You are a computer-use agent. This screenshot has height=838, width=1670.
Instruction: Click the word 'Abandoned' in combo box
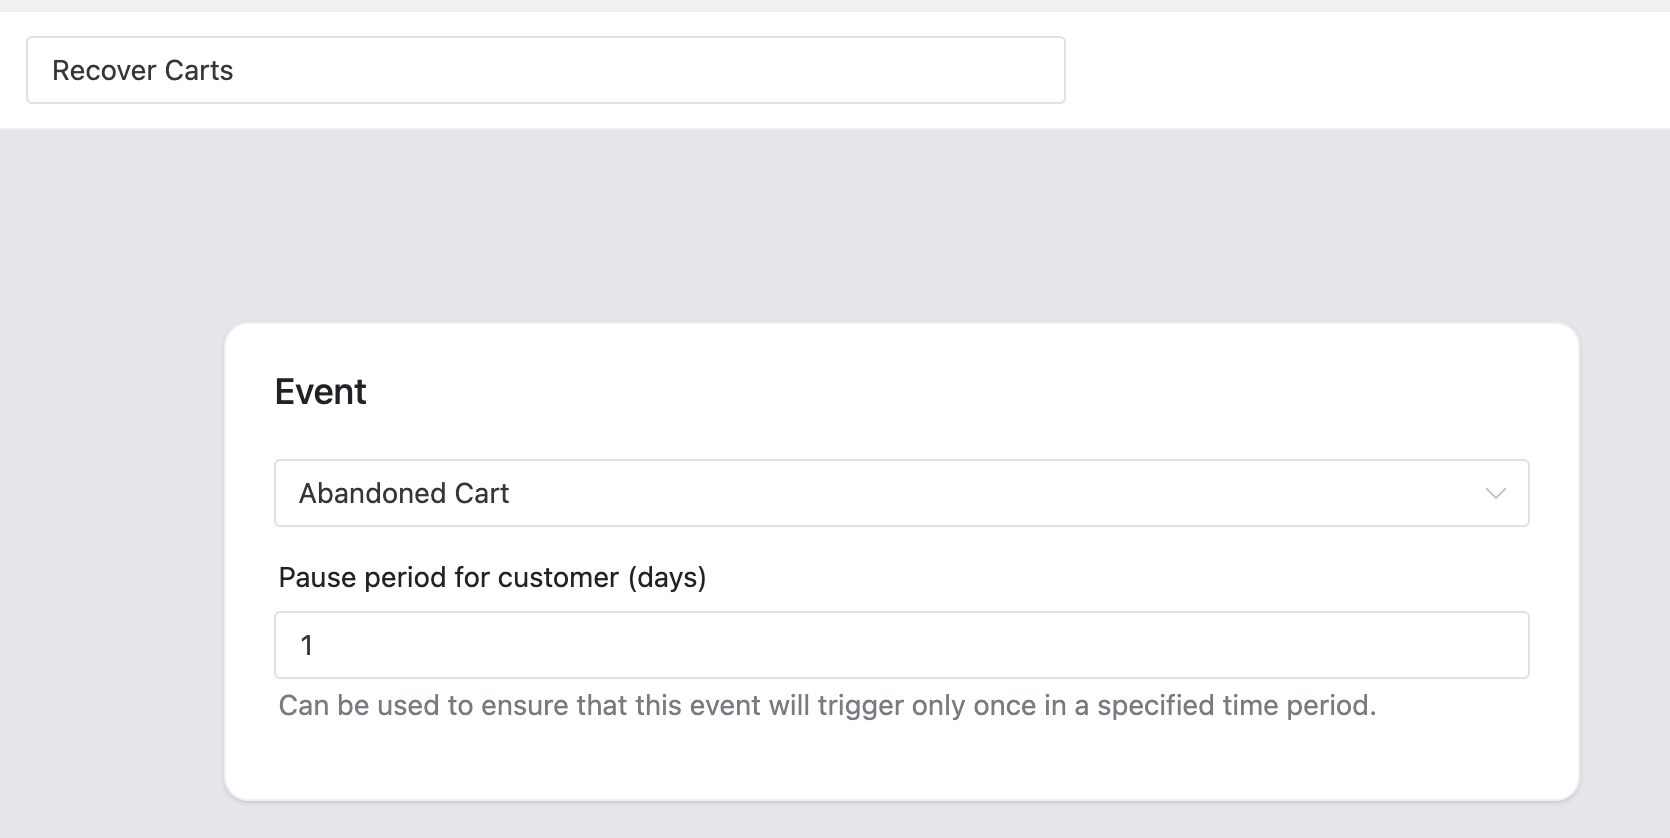pos(373,493)
